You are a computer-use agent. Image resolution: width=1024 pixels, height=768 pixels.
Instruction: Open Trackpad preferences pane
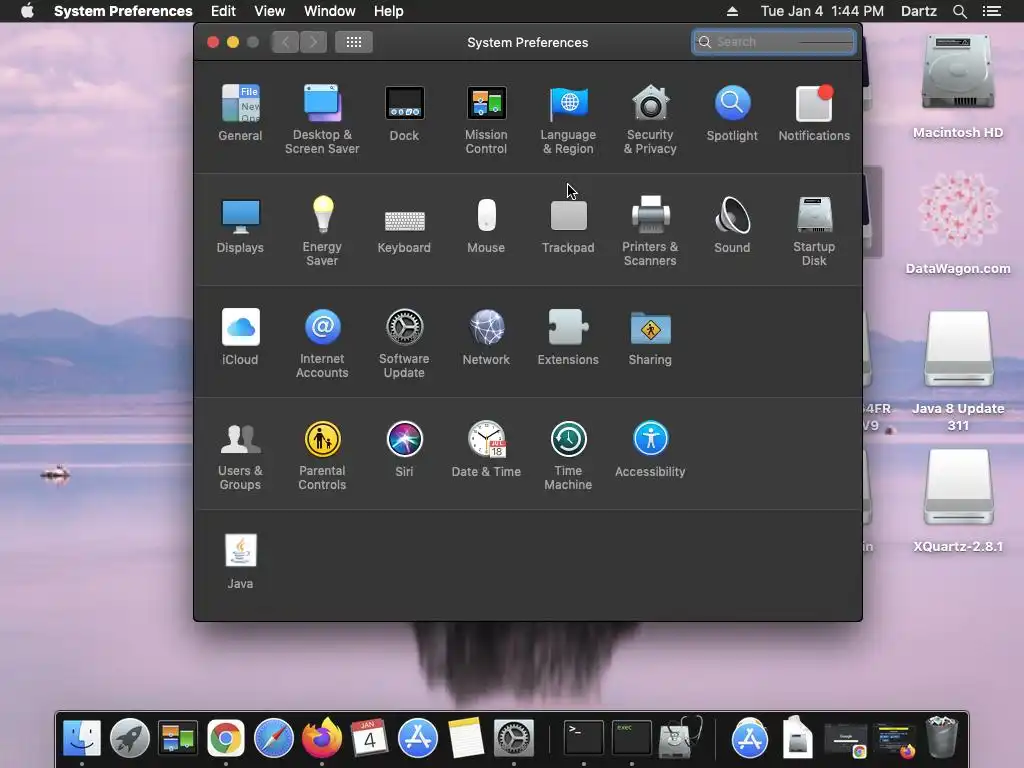coord(568,225)
